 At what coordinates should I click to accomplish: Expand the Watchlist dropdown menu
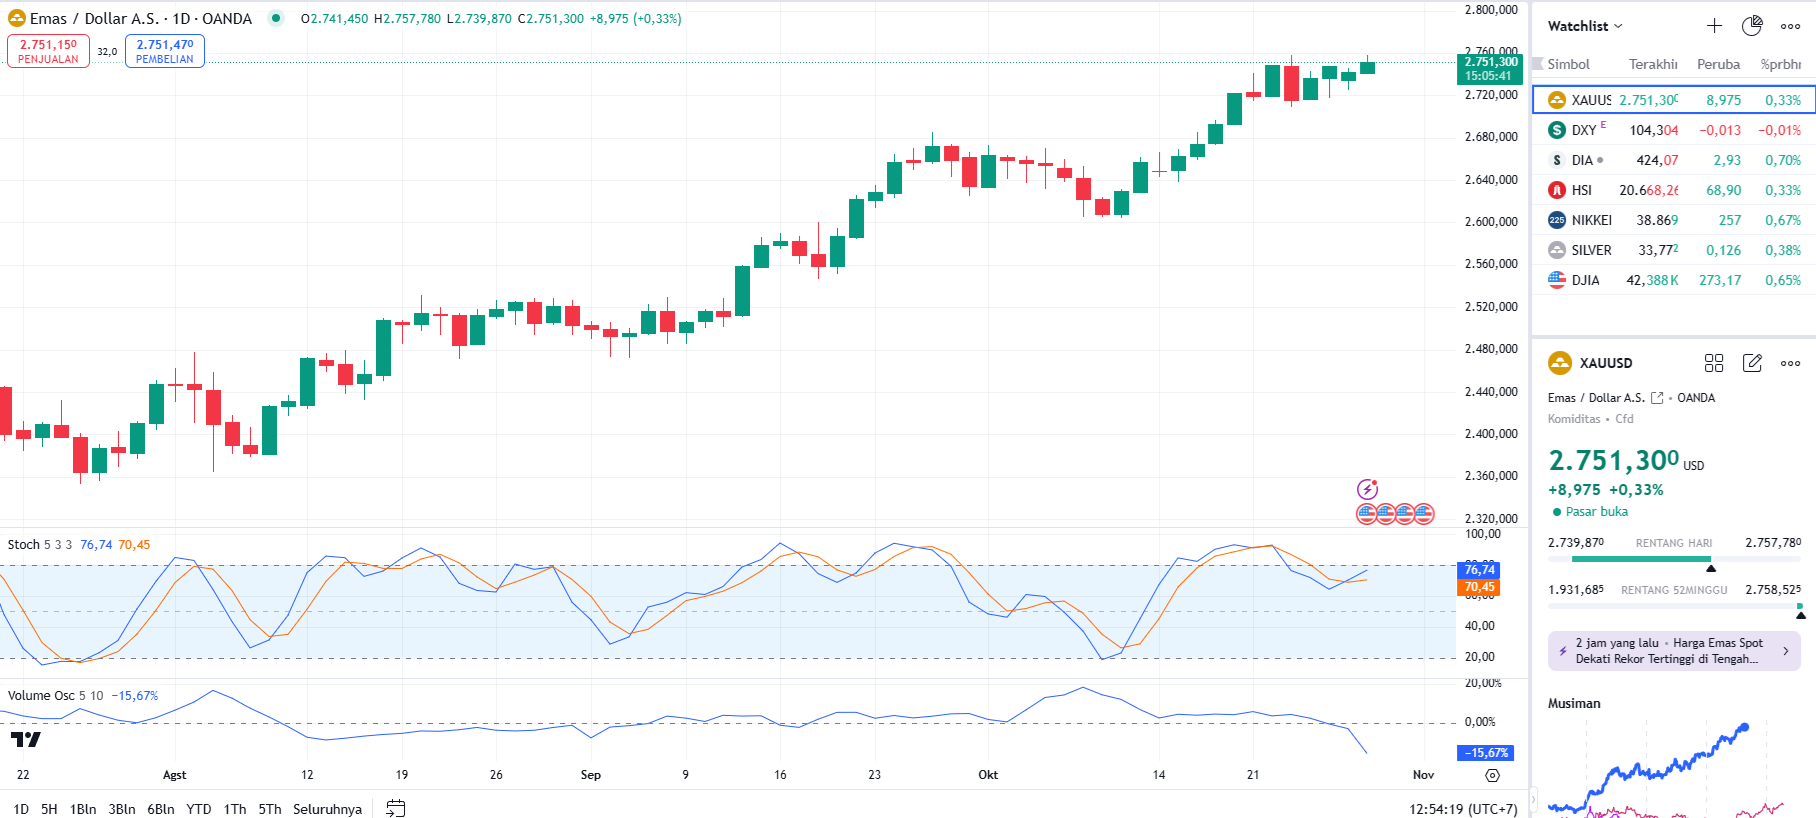1585,26
